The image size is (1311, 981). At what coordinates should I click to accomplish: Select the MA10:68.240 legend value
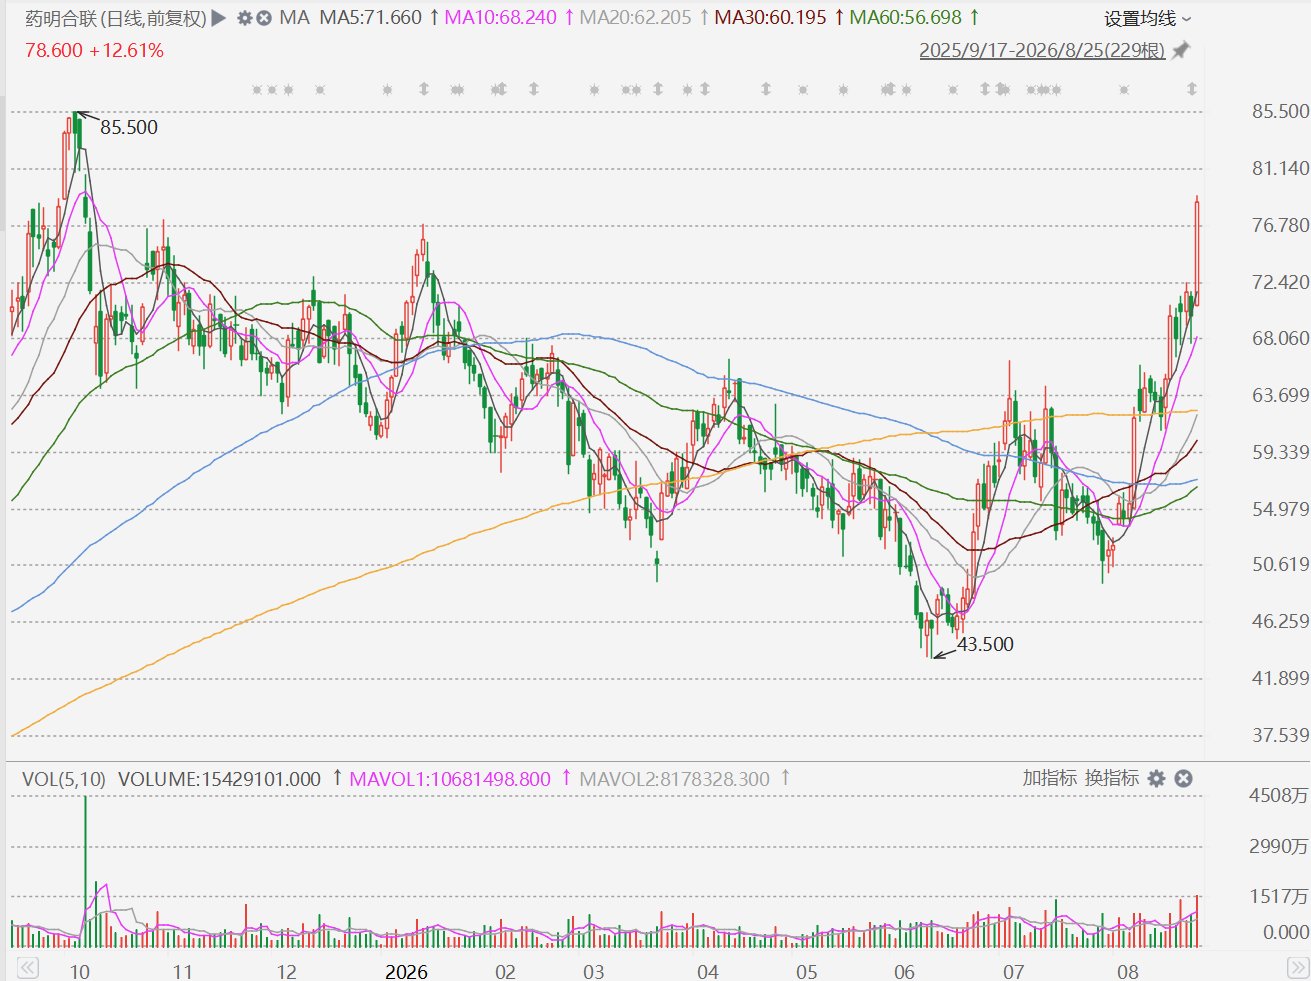click(x=500, y=18)
